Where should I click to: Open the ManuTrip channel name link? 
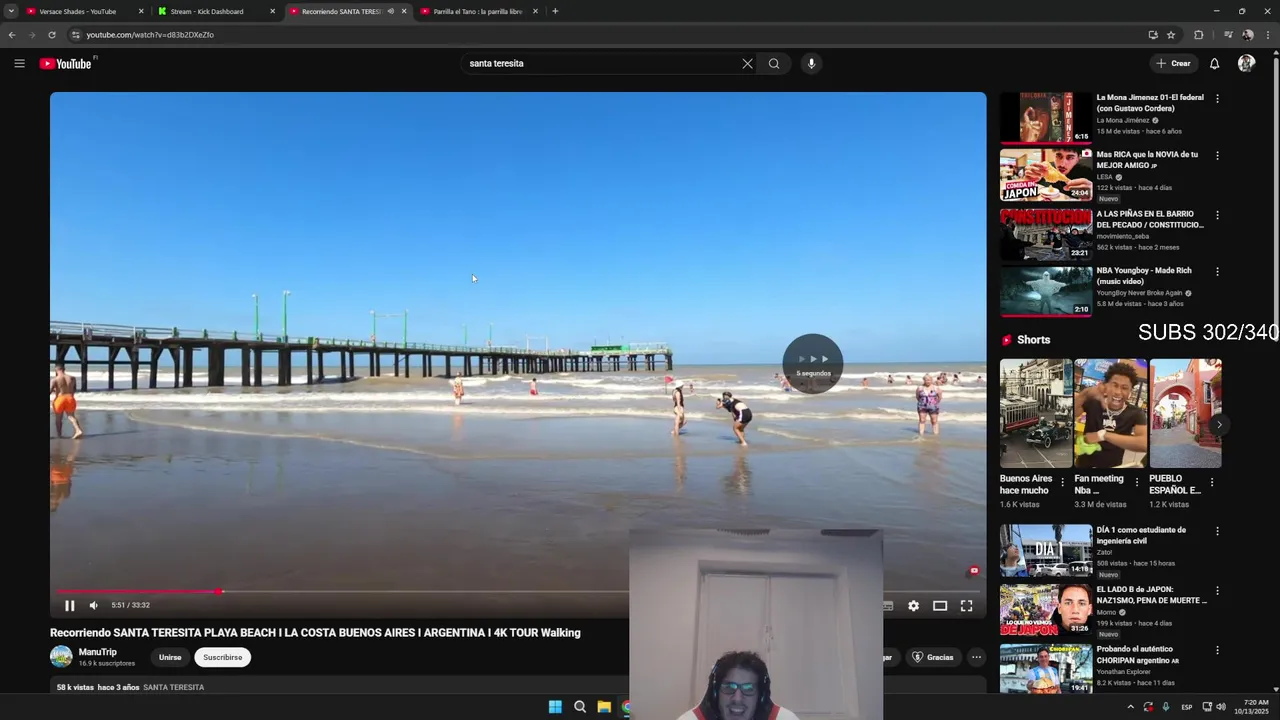point(98,652)
